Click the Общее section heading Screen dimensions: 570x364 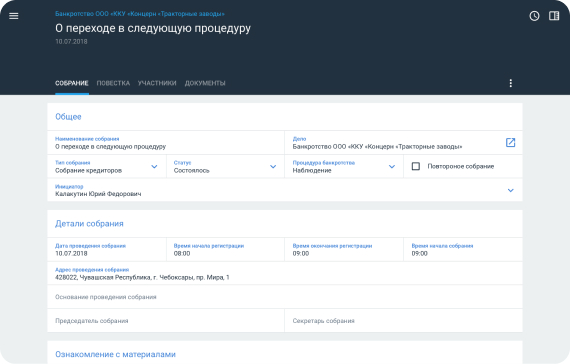(x=68, y=117)
